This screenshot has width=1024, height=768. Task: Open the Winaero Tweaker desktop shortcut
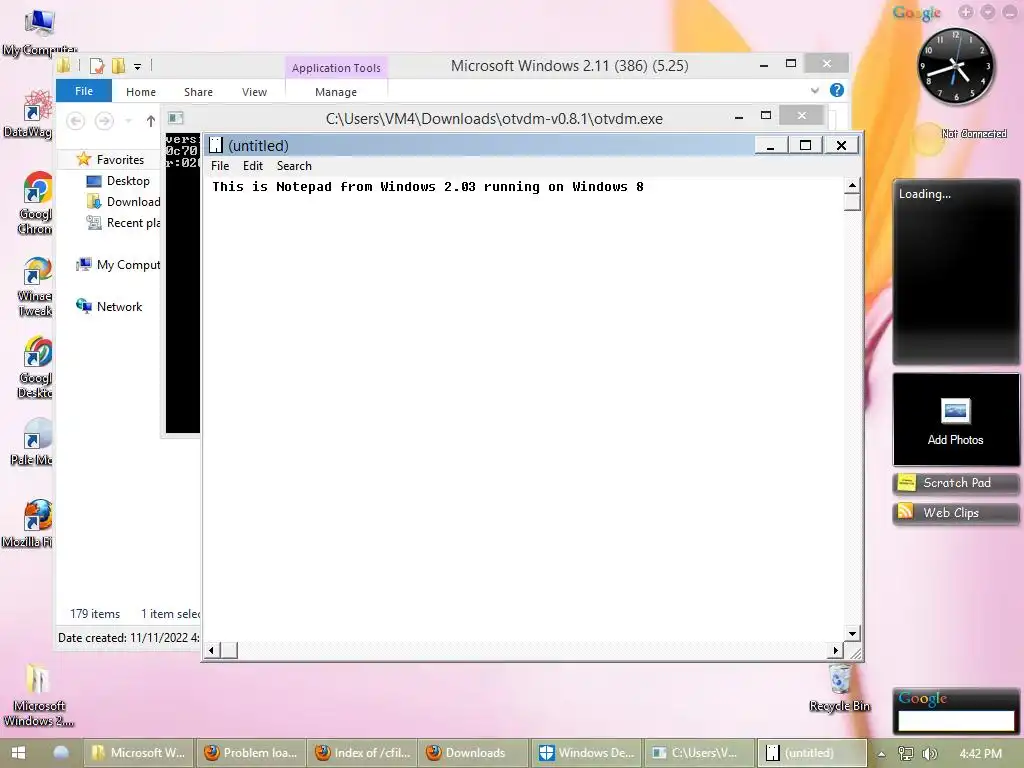tap(36, 286)
